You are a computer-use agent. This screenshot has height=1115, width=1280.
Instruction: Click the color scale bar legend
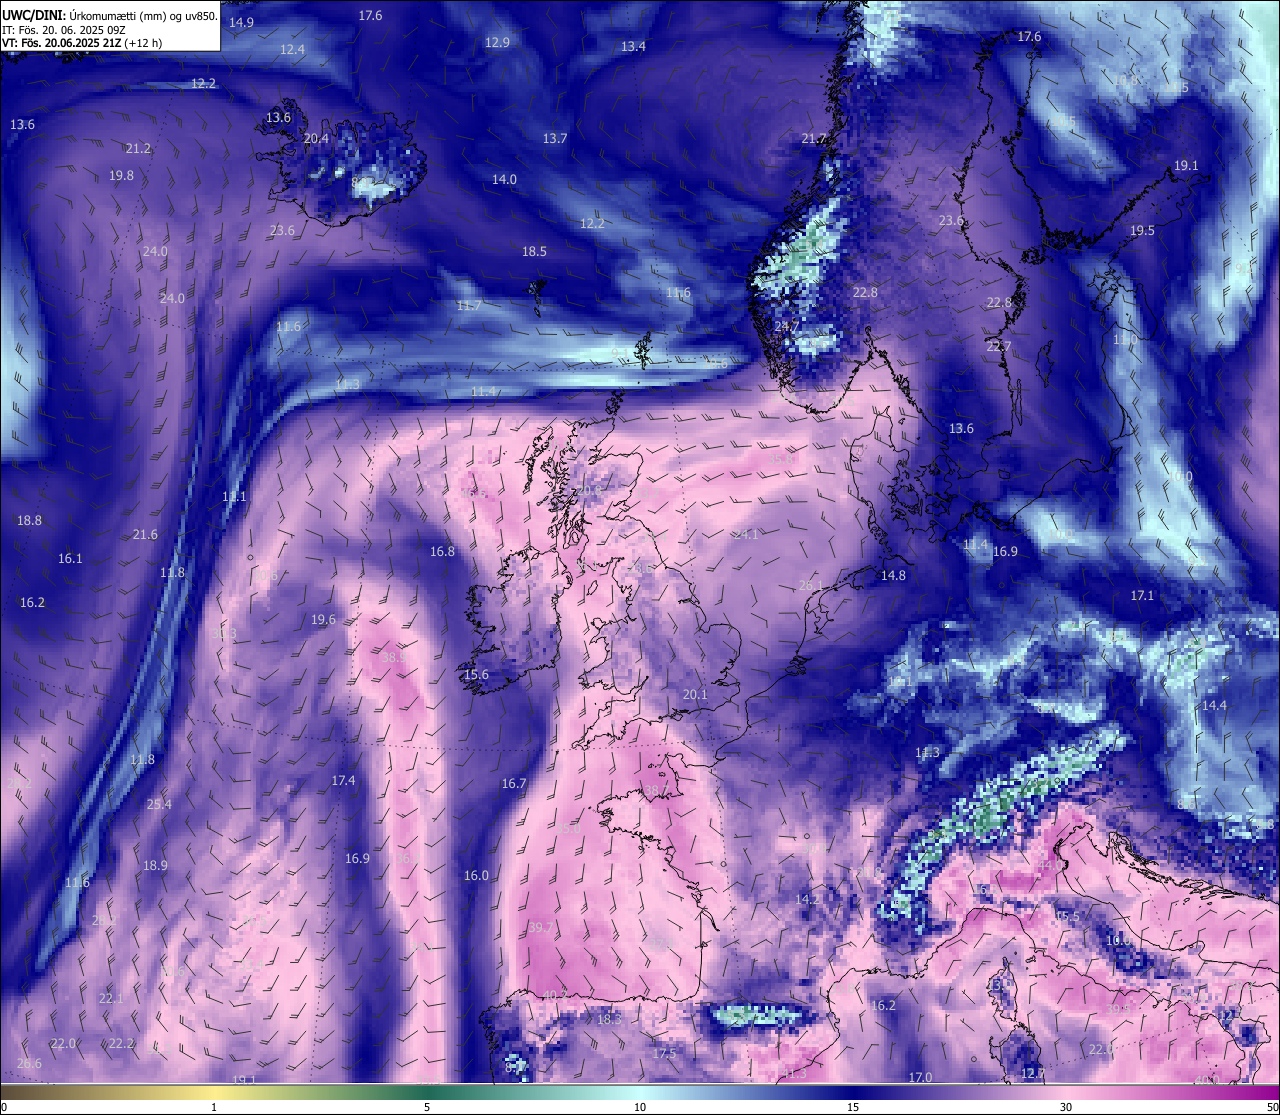tap(640, 1092)
